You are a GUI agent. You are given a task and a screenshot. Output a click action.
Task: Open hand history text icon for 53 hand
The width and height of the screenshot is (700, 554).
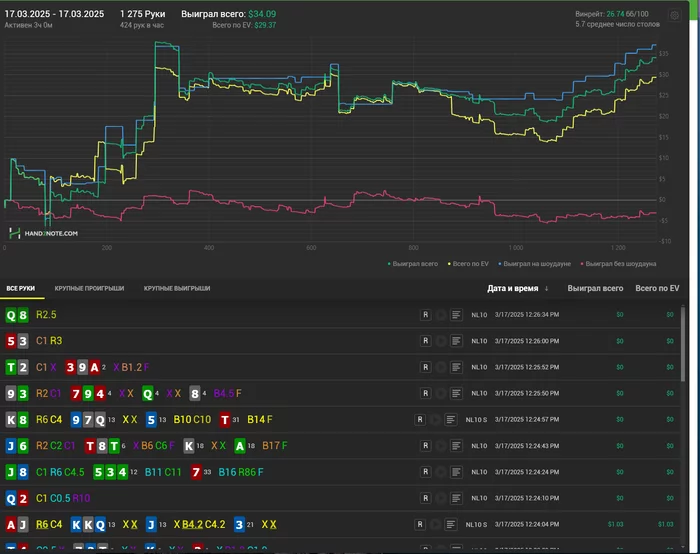[456, 341]
